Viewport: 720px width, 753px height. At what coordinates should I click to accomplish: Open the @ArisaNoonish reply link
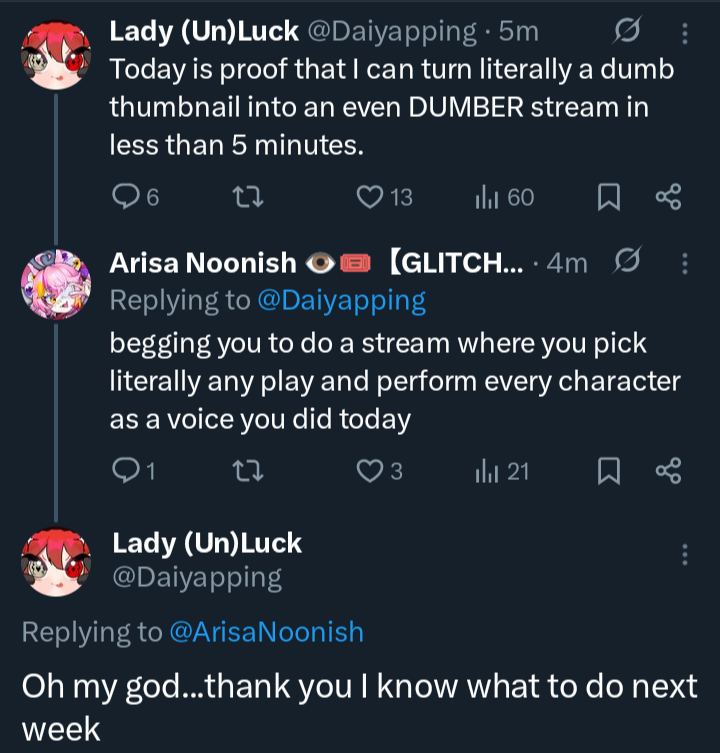[x=266, y=632]
